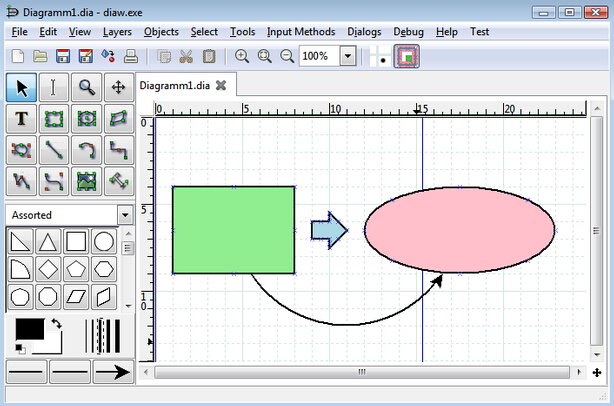Click the Zoom in icon
614x406 pixels.
pos(242,56)
